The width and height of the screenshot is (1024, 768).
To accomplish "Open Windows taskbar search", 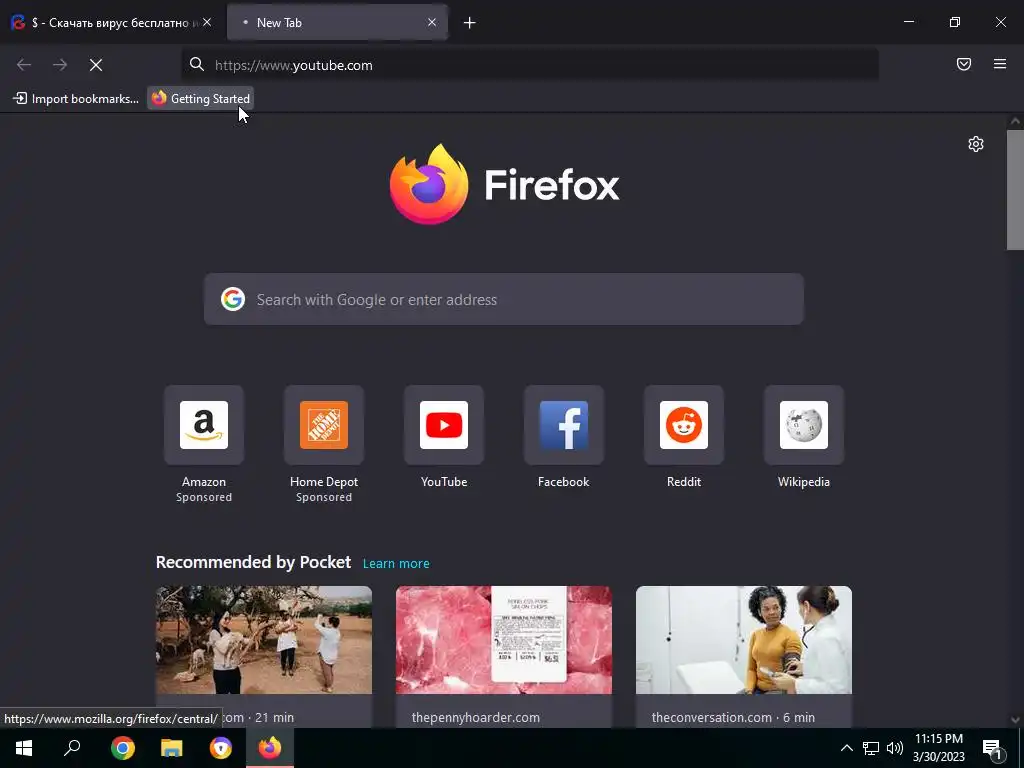I will click(72, 748).
